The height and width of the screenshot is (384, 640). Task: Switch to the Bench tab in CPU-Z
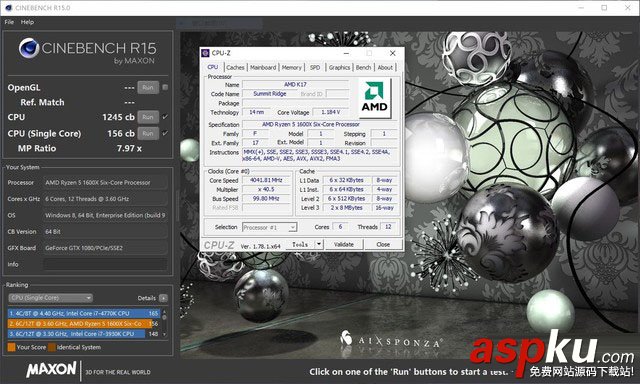tap(363, 68)
